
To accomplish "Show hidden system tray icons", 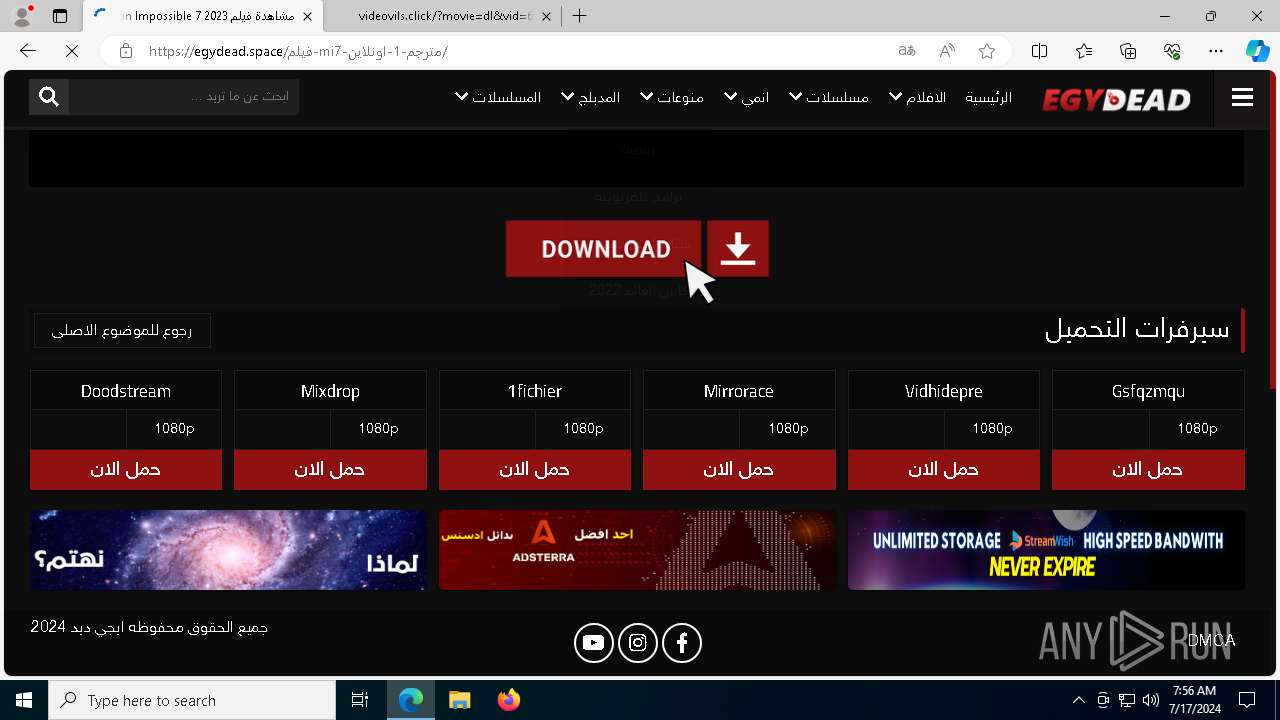I will (1078, 700).
